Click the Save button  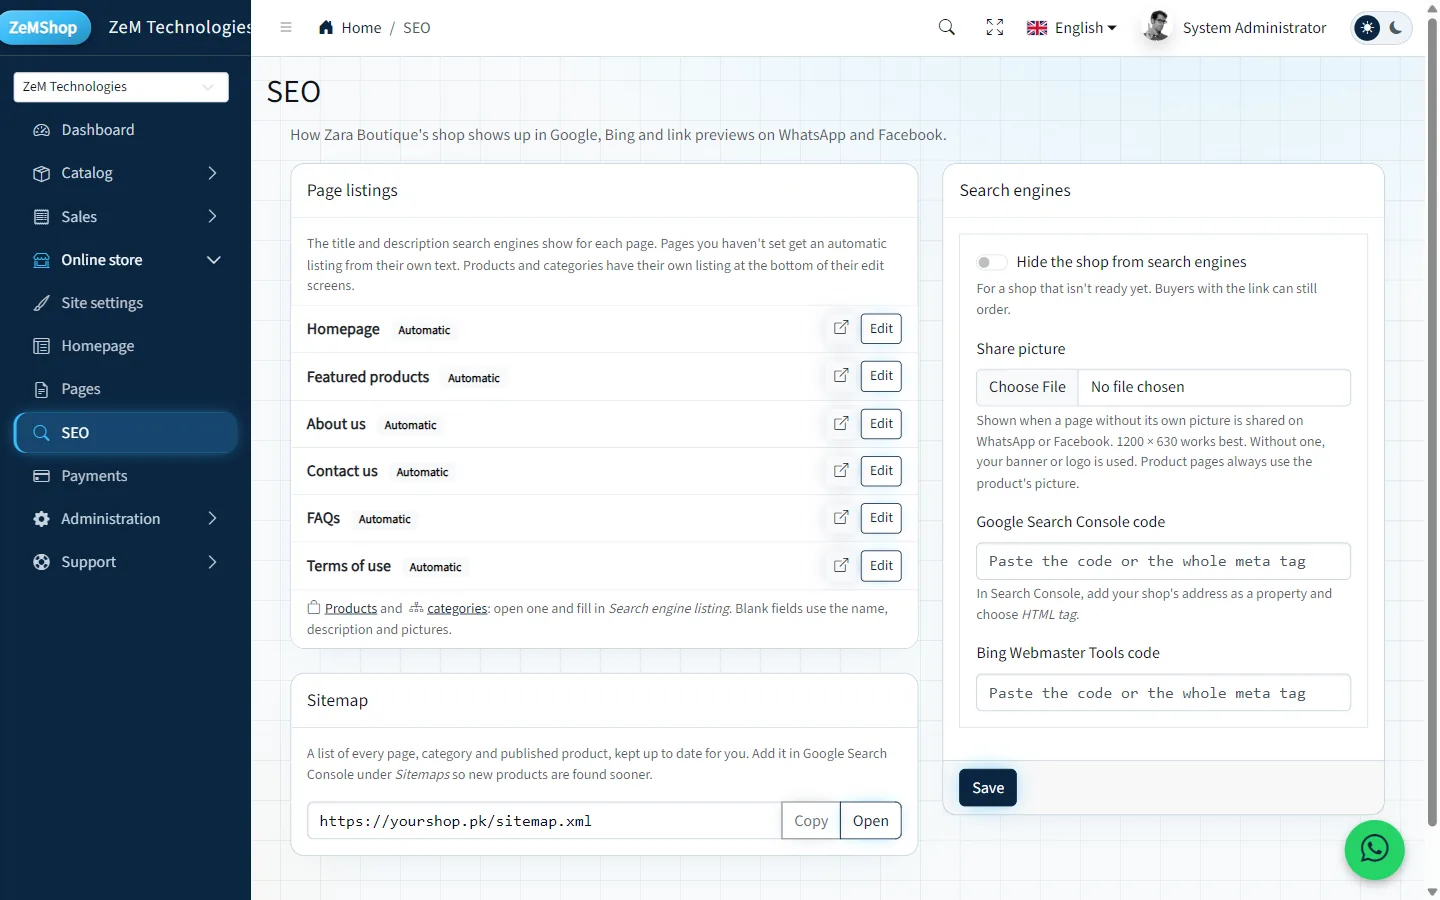[x=988, y=788]
